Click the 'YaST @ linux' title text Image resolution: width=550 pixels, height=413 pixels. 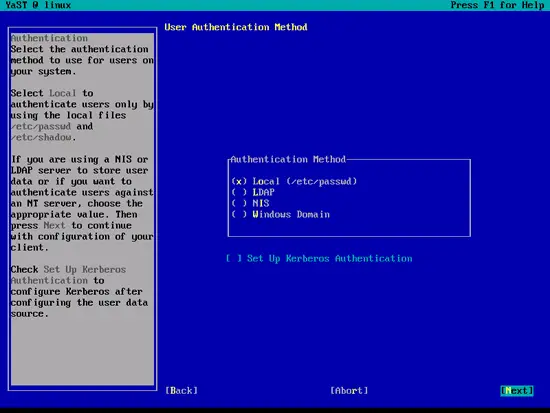pos(38,5)
